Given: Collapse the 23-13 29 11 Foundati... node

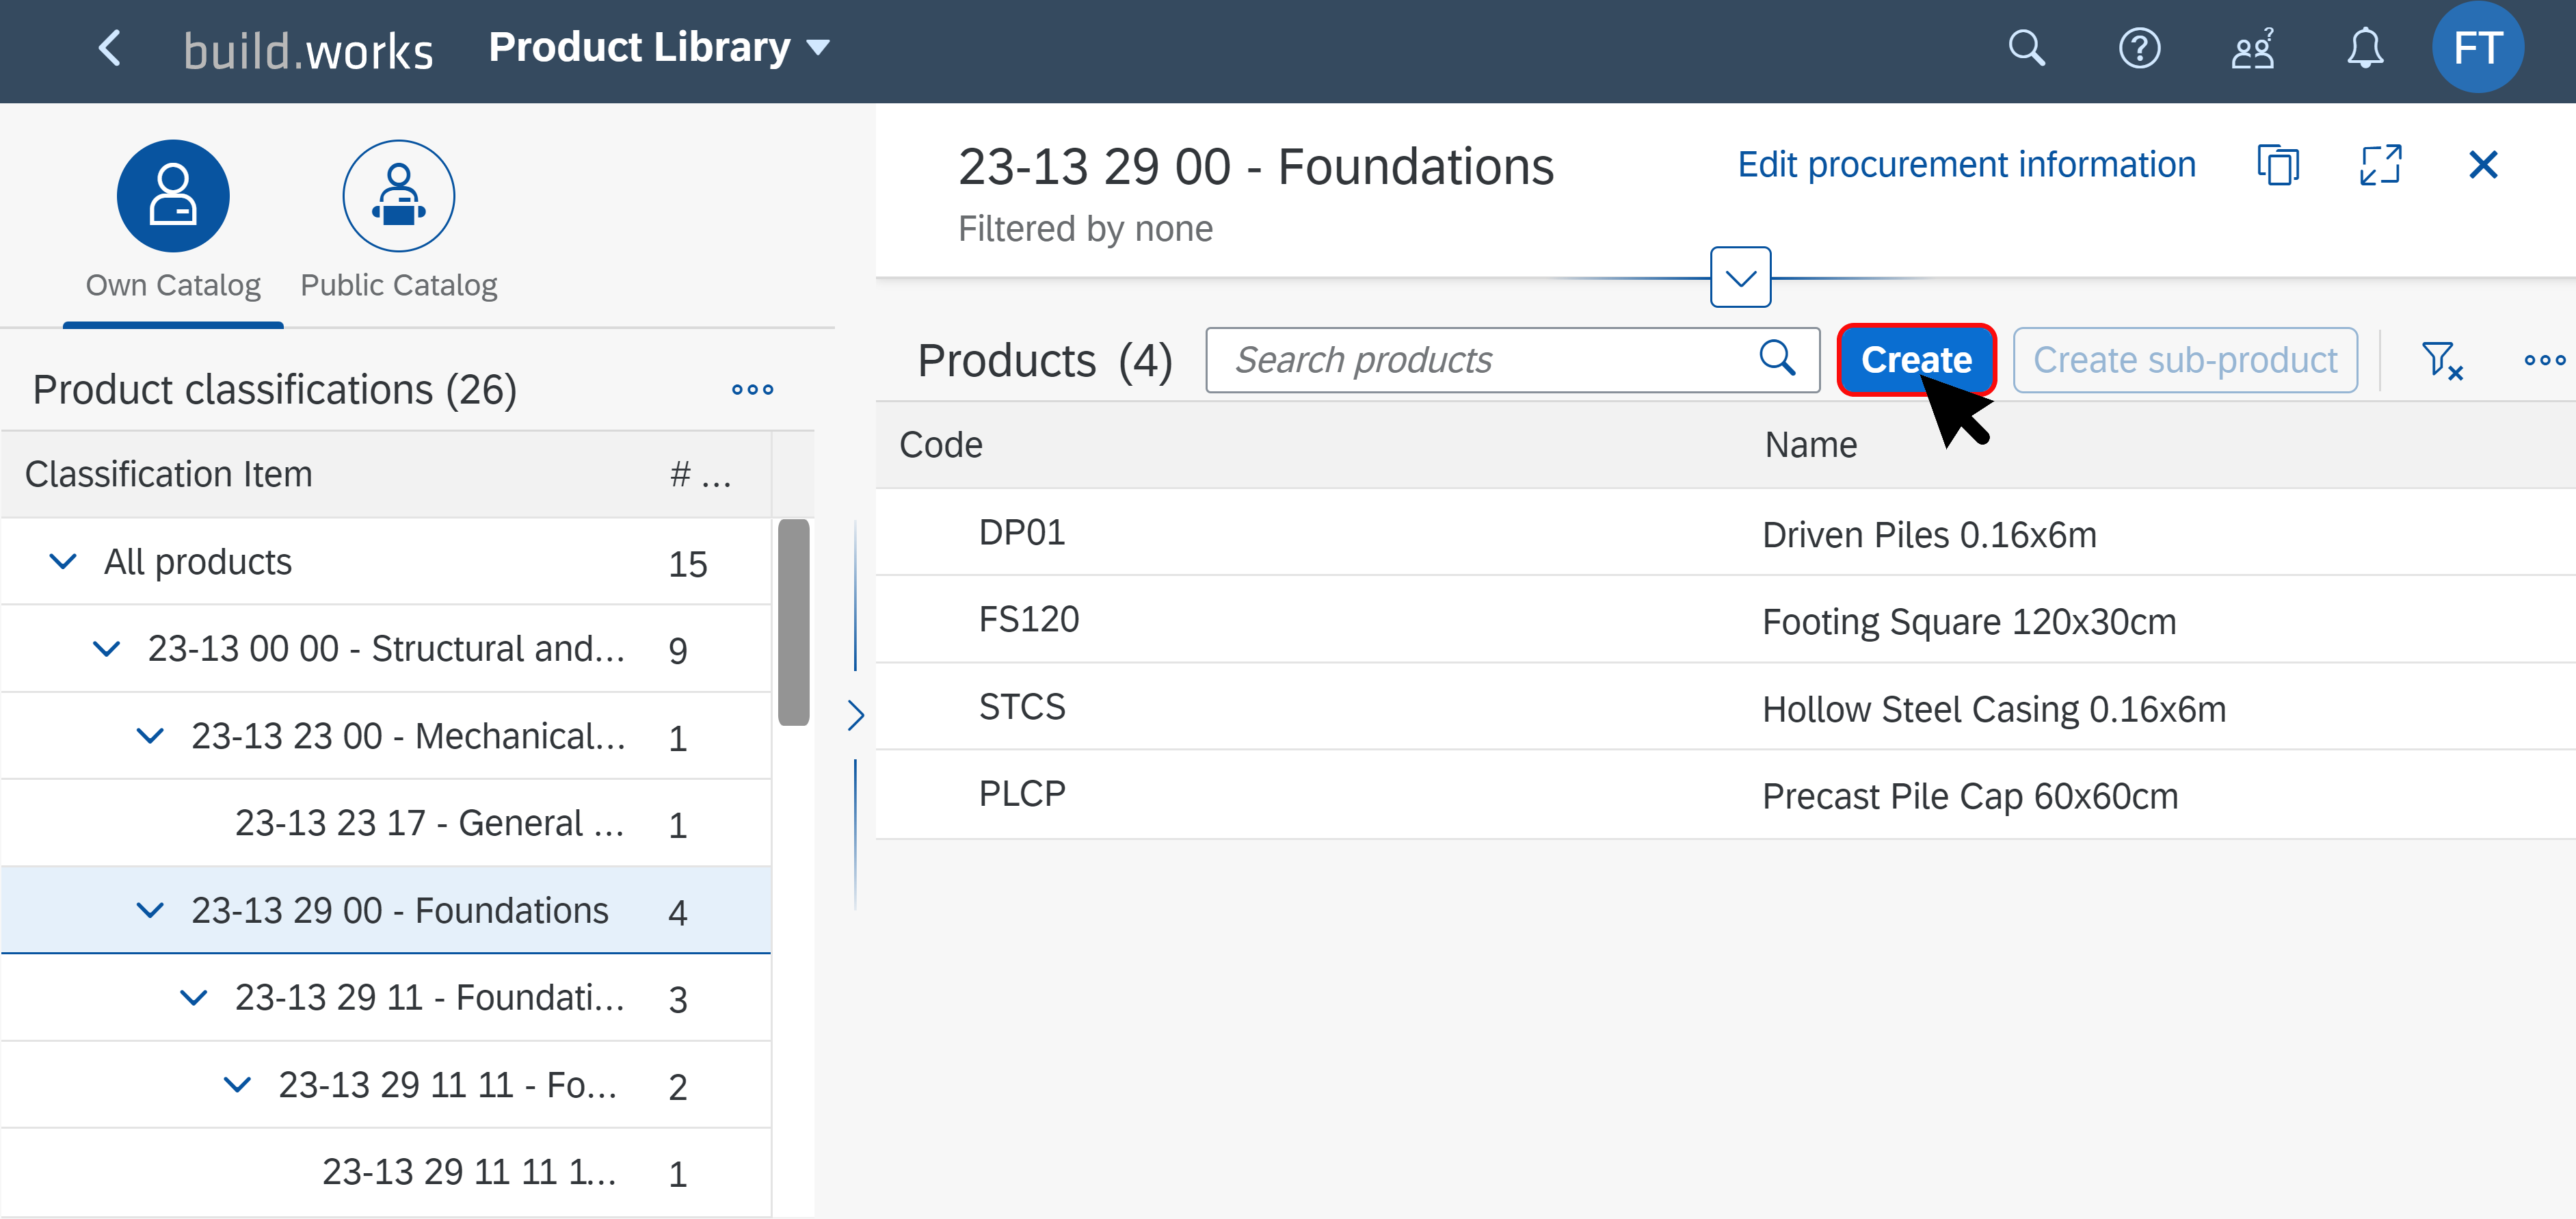Looking at the screenshot, I should coord(193,998).
